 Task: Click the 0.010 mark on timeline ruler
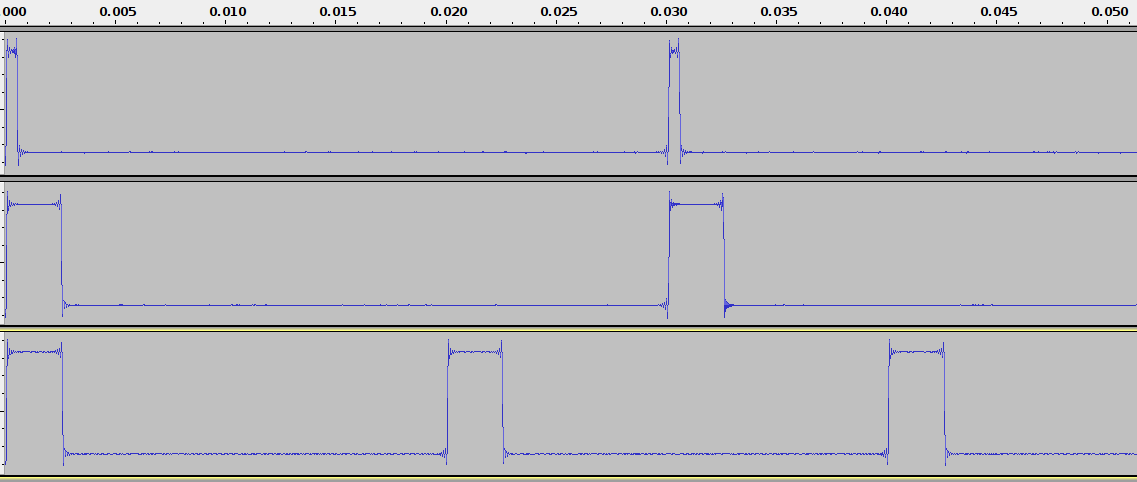(228, 12)
